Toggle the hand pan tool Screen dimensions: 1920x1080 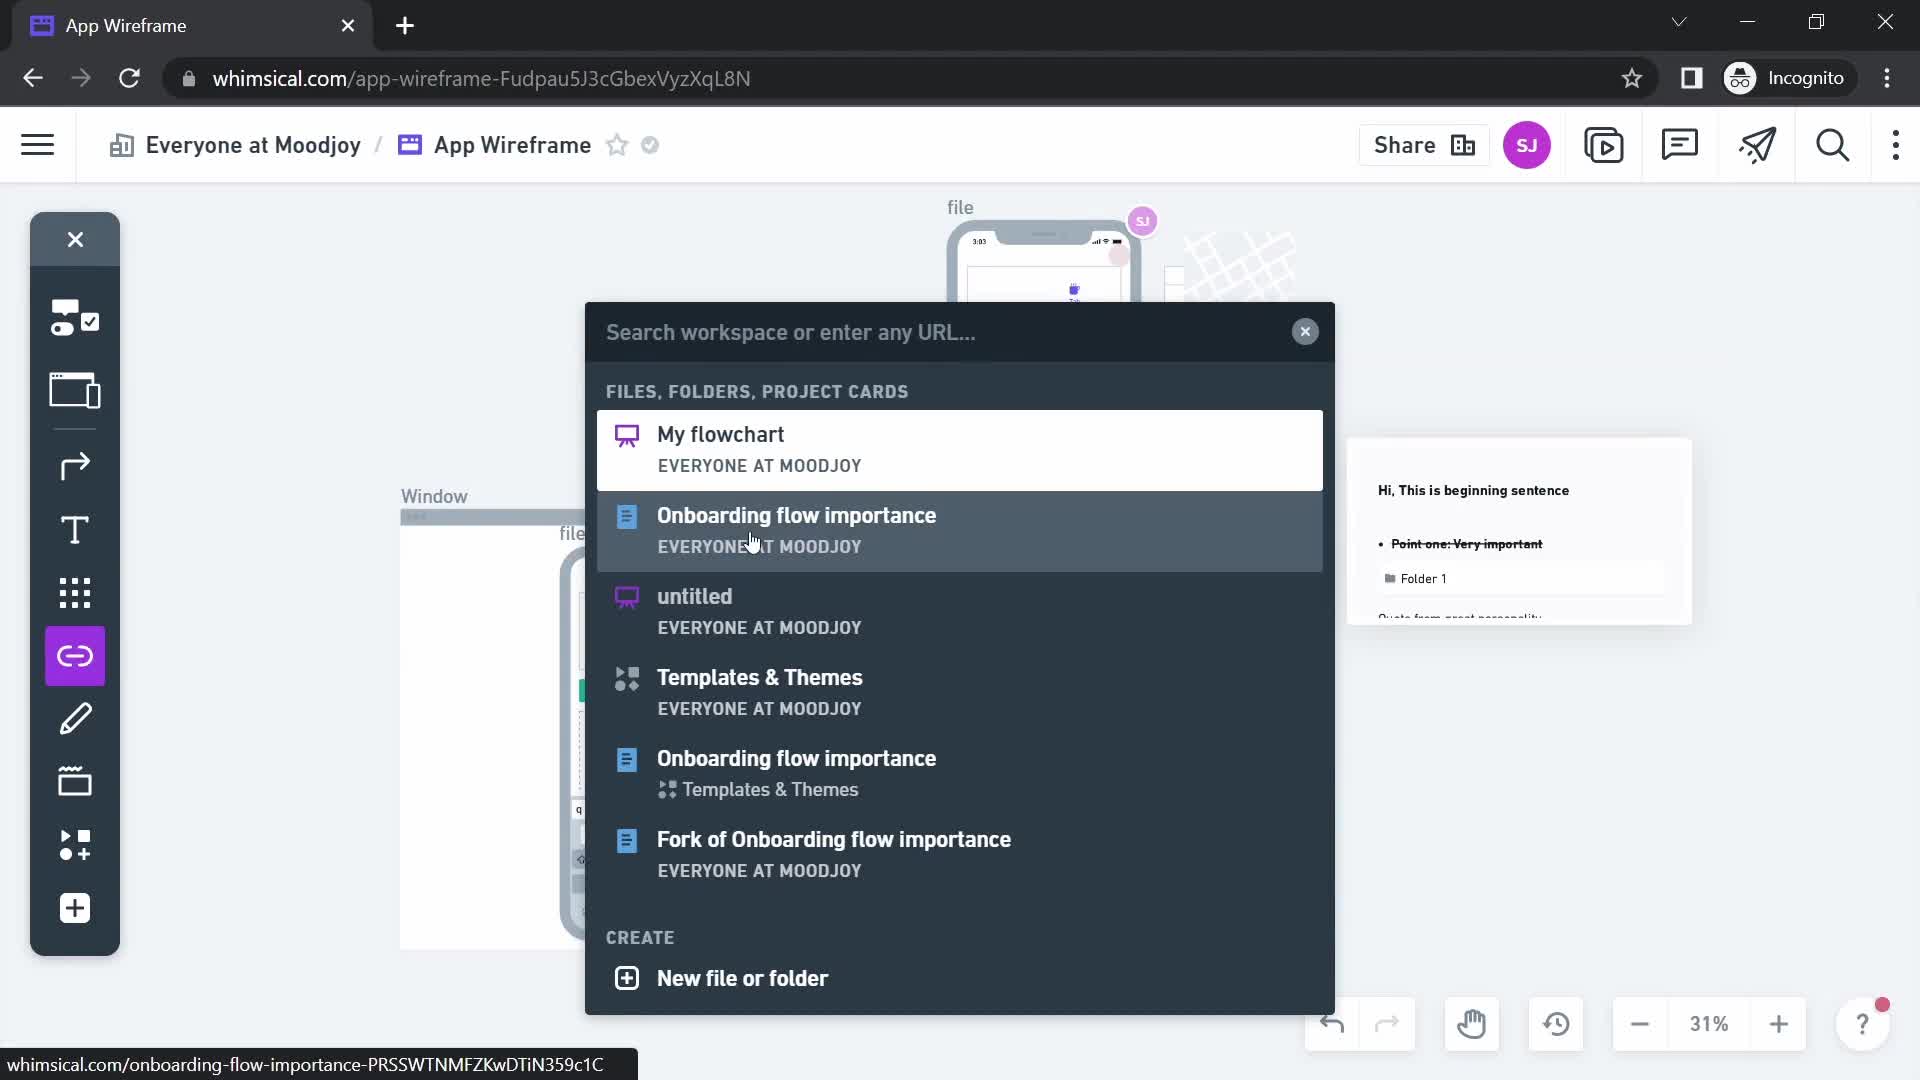1472,1024
